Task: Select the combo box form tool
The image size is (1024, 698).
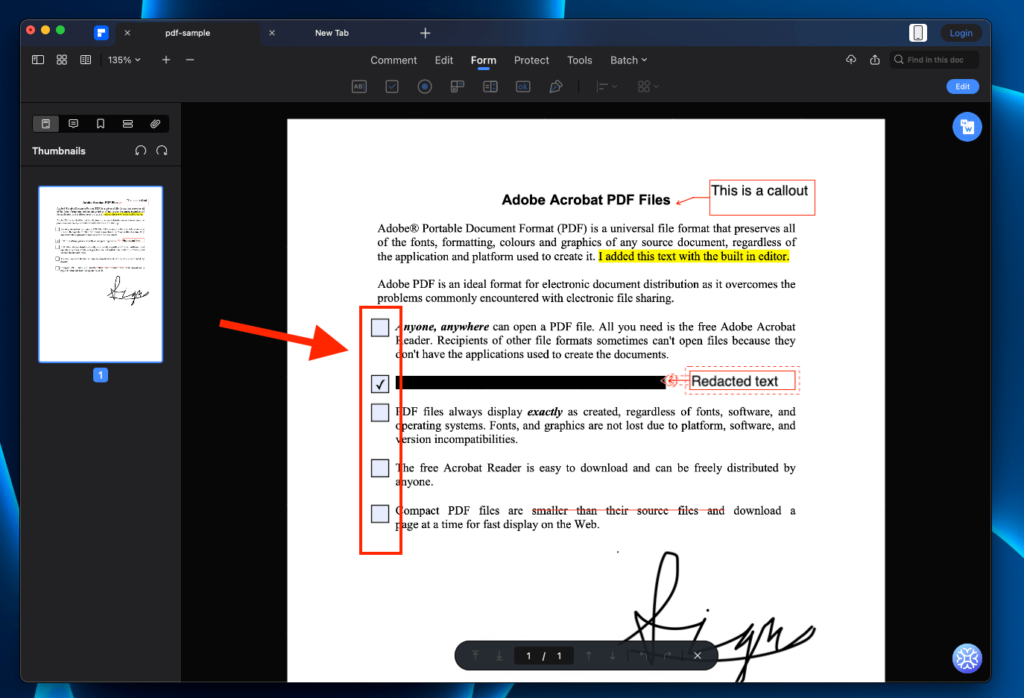Action: [x=457, y=86]
